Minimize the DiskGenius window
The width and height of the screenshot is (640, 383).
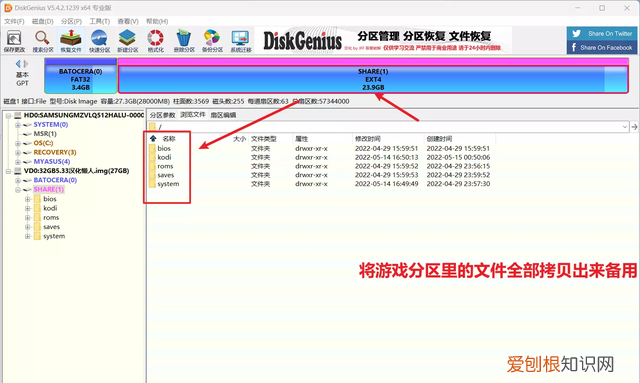578,8
